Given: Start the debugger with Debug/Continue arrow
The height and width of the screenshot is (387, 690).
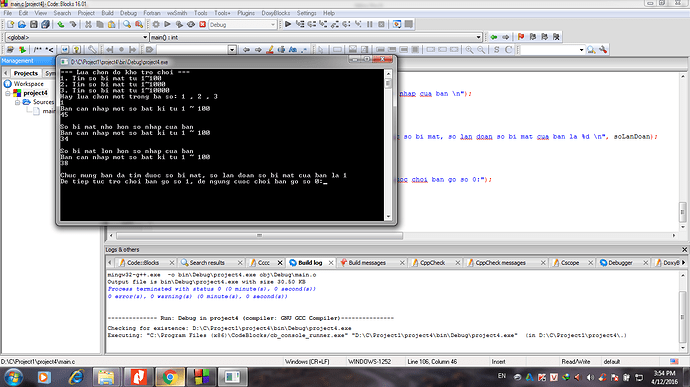Looking at the screenshot, I should pyautogui.click(x=288, y=24).
